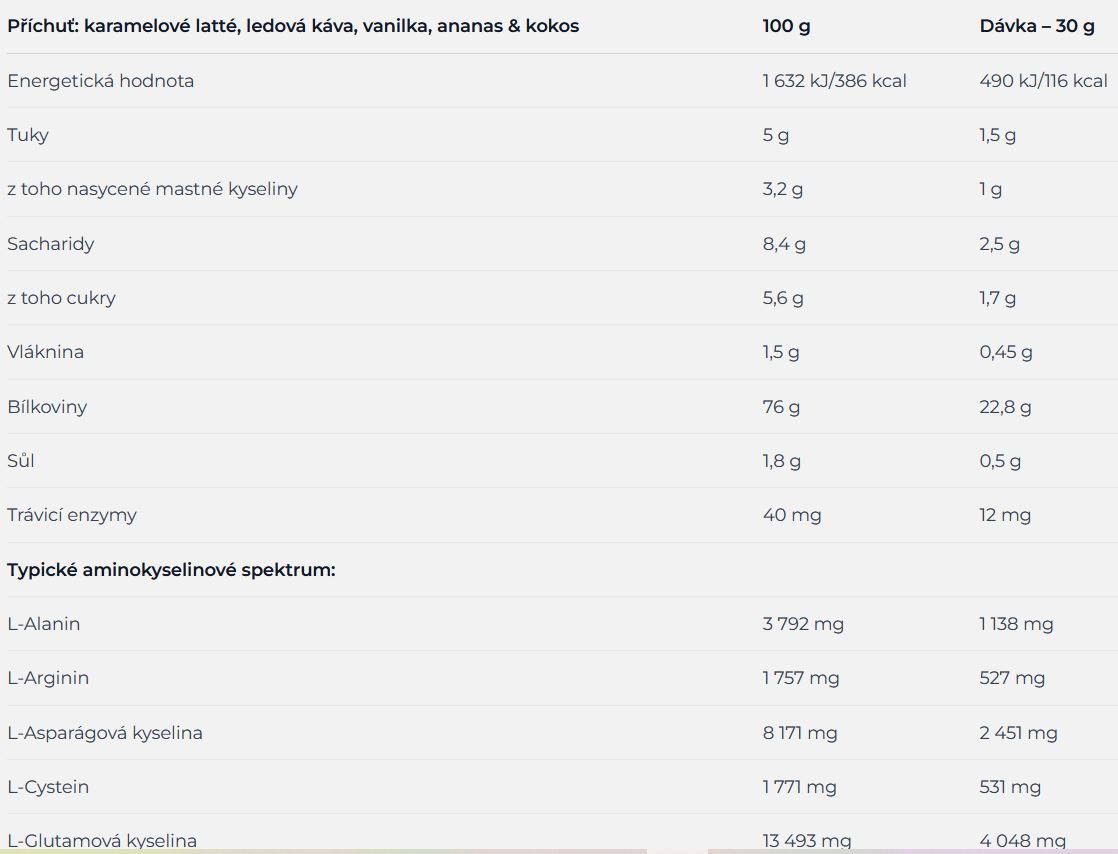The image size is (1118, 854).
Task: Click the 'Příchuť' flavor header text
Action: [x=293, y=26]
